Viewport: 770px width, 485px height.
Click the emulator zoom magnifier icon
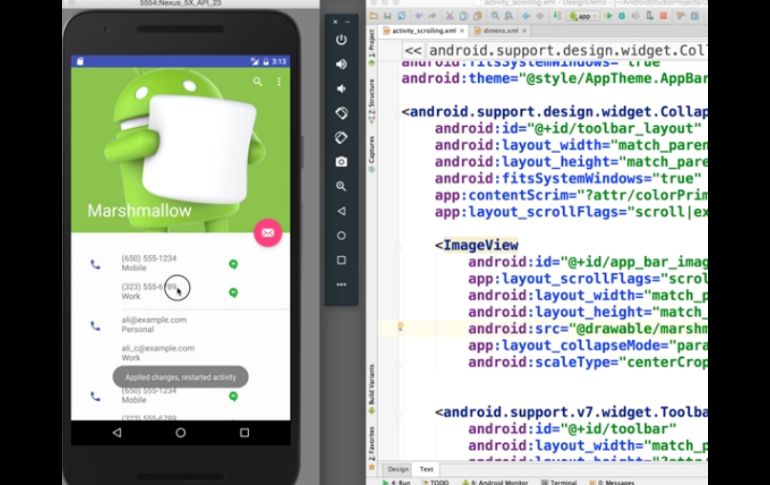pyautogui.click(x=341, y=186)
